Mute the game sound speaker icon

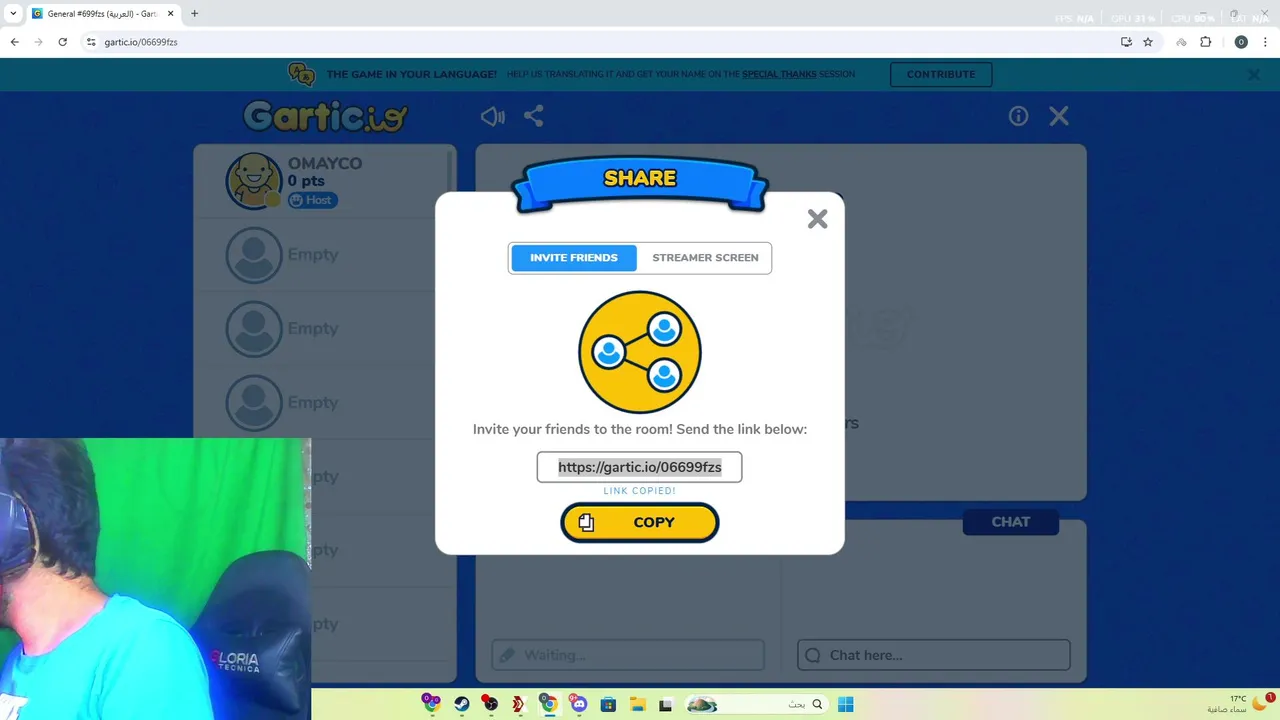click(x=492, y=117)
